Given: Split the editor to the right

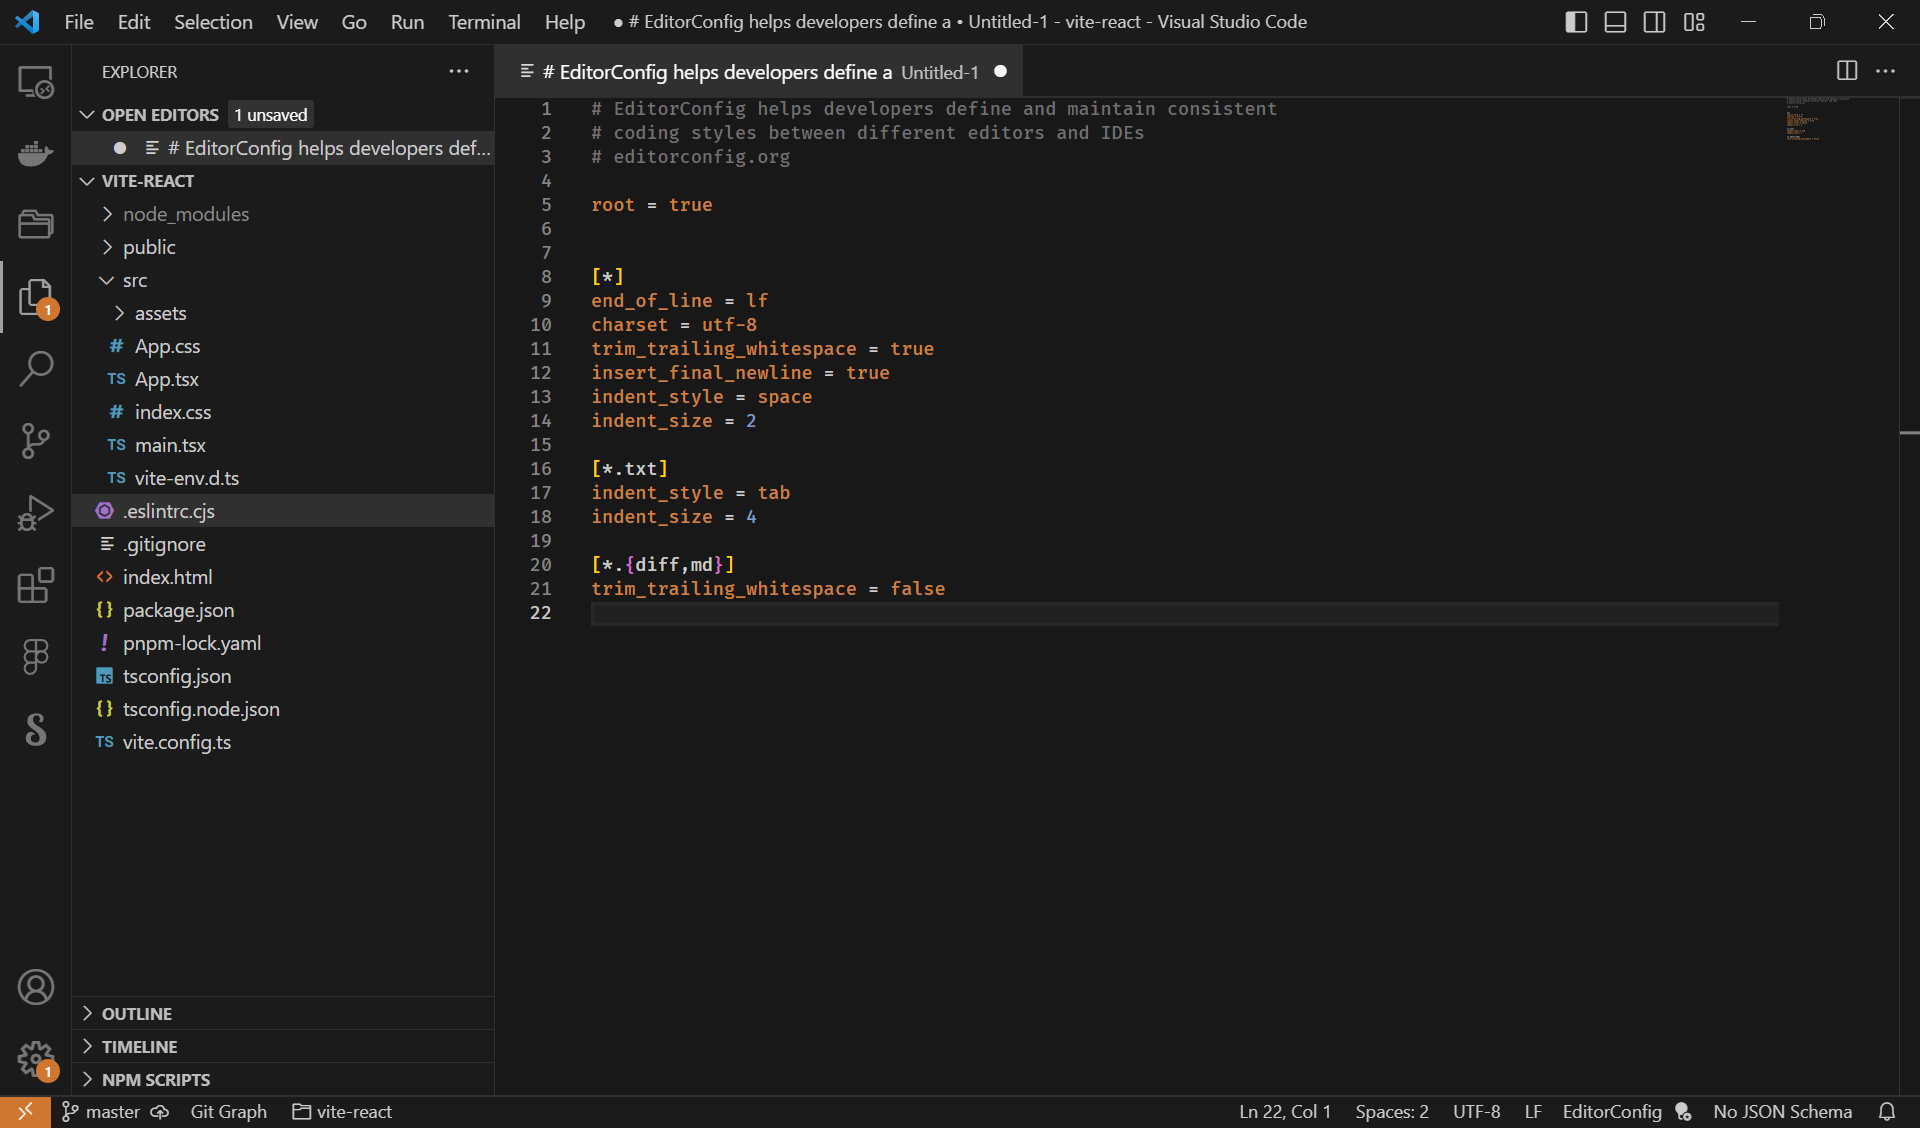Looking at the screenshot, I should tap(1847, 71).
